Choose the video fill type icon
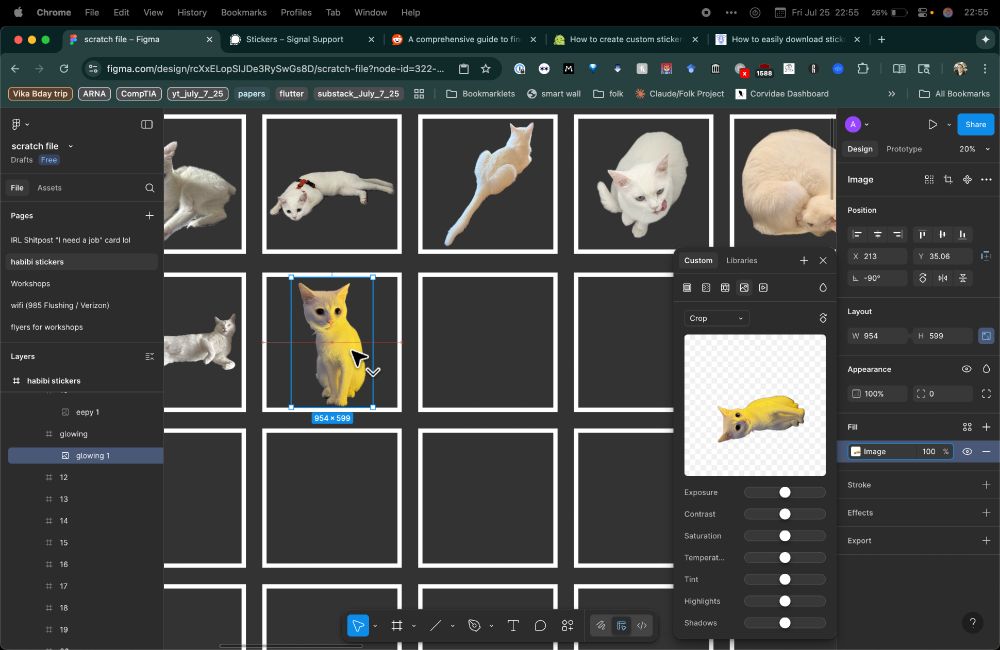Viewport: 1000px width, 650px height. click(x=763, y=288)
